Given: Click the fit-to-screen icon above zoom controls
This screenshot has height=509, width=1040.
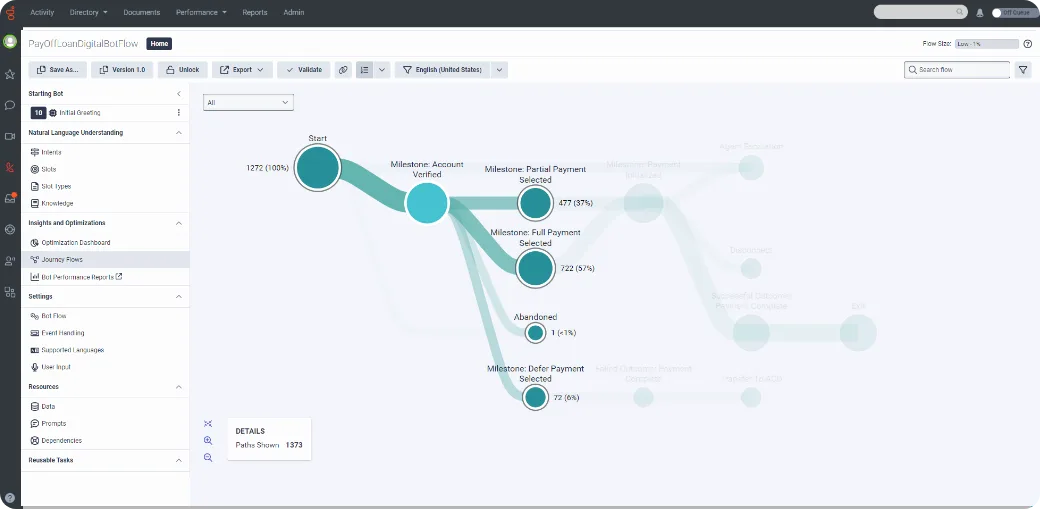Looking at the screenshot, I should [x=208, y=423].
